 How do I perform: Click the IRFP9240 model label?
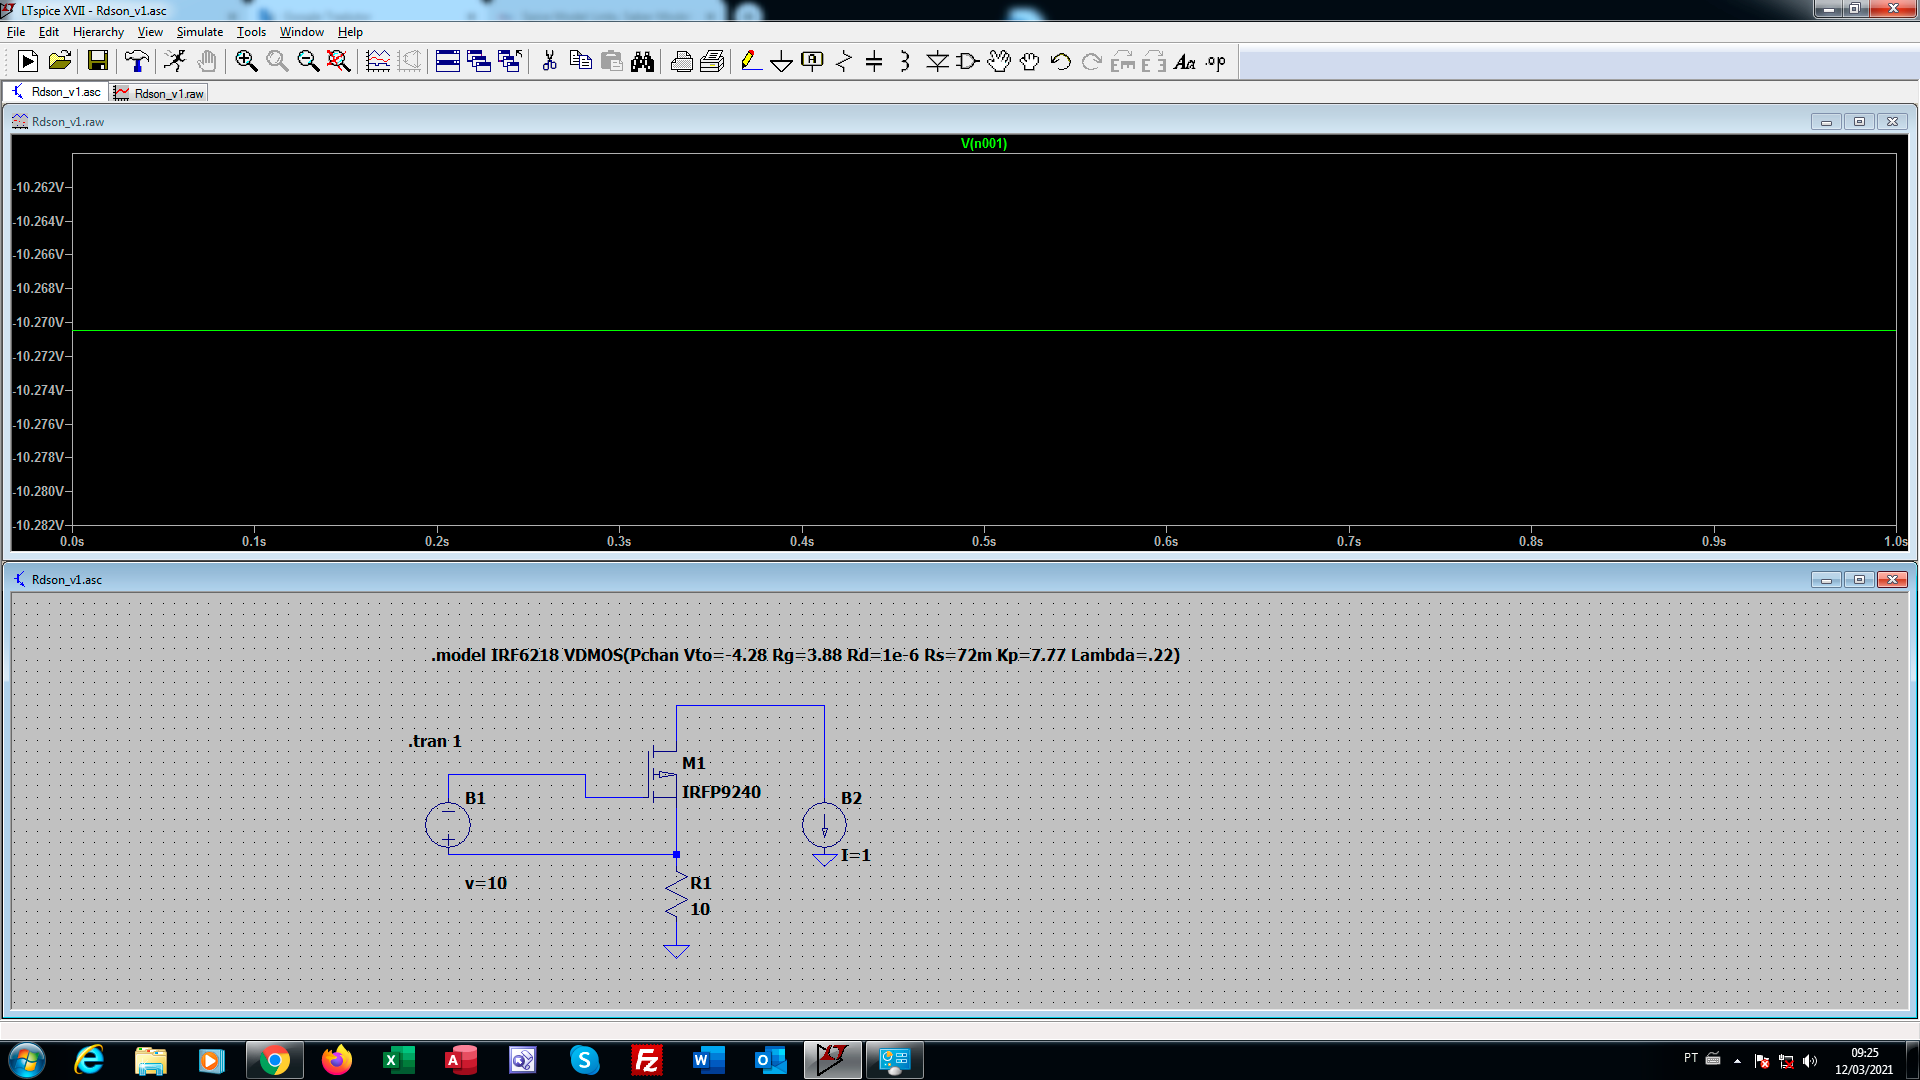(x=721, y=792)
